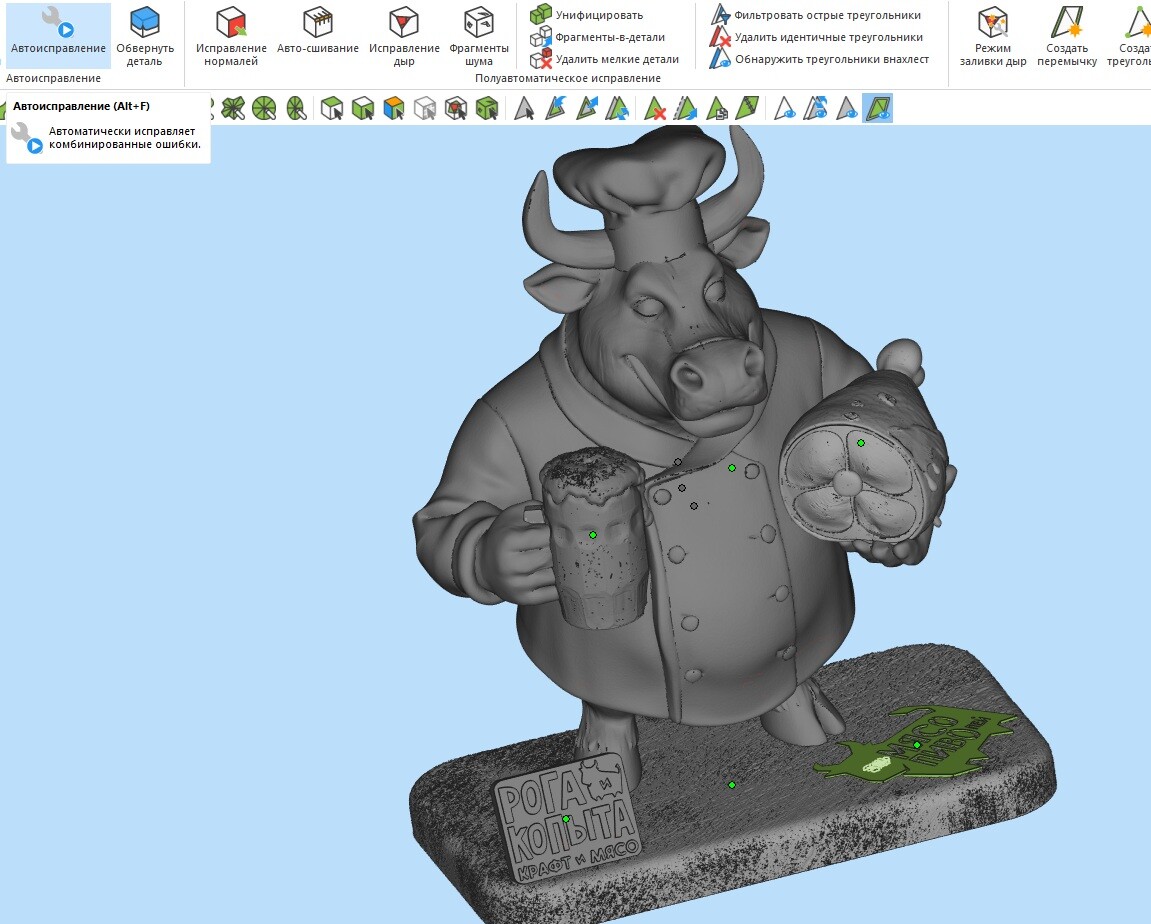Click Унифицировать command

(x=587, y=15)
